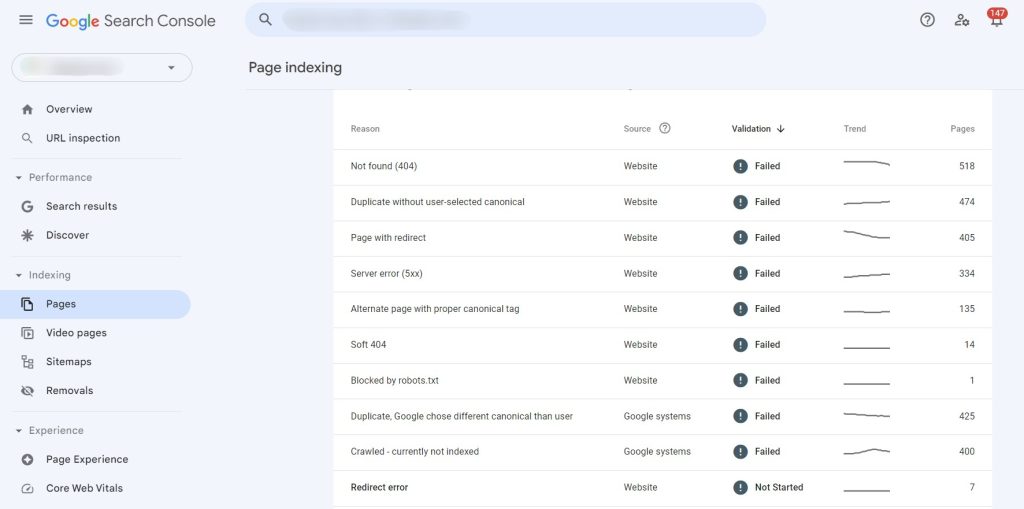Click the 518 pages count
Screen dimensions: 1024x509
pyautogui.click(x=967, y=166)
